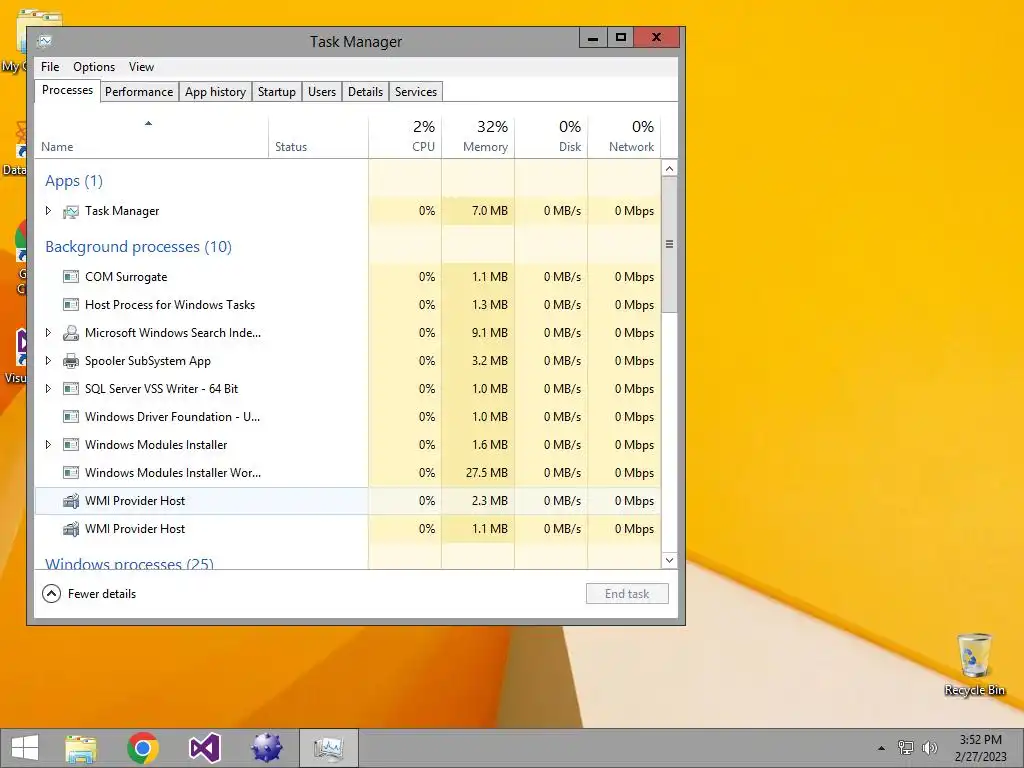Image resolution: width=1024 pixels, height=768 pixels.
Task: Click the clock showing 3:52 PM
Action: [x=980, y=740]
